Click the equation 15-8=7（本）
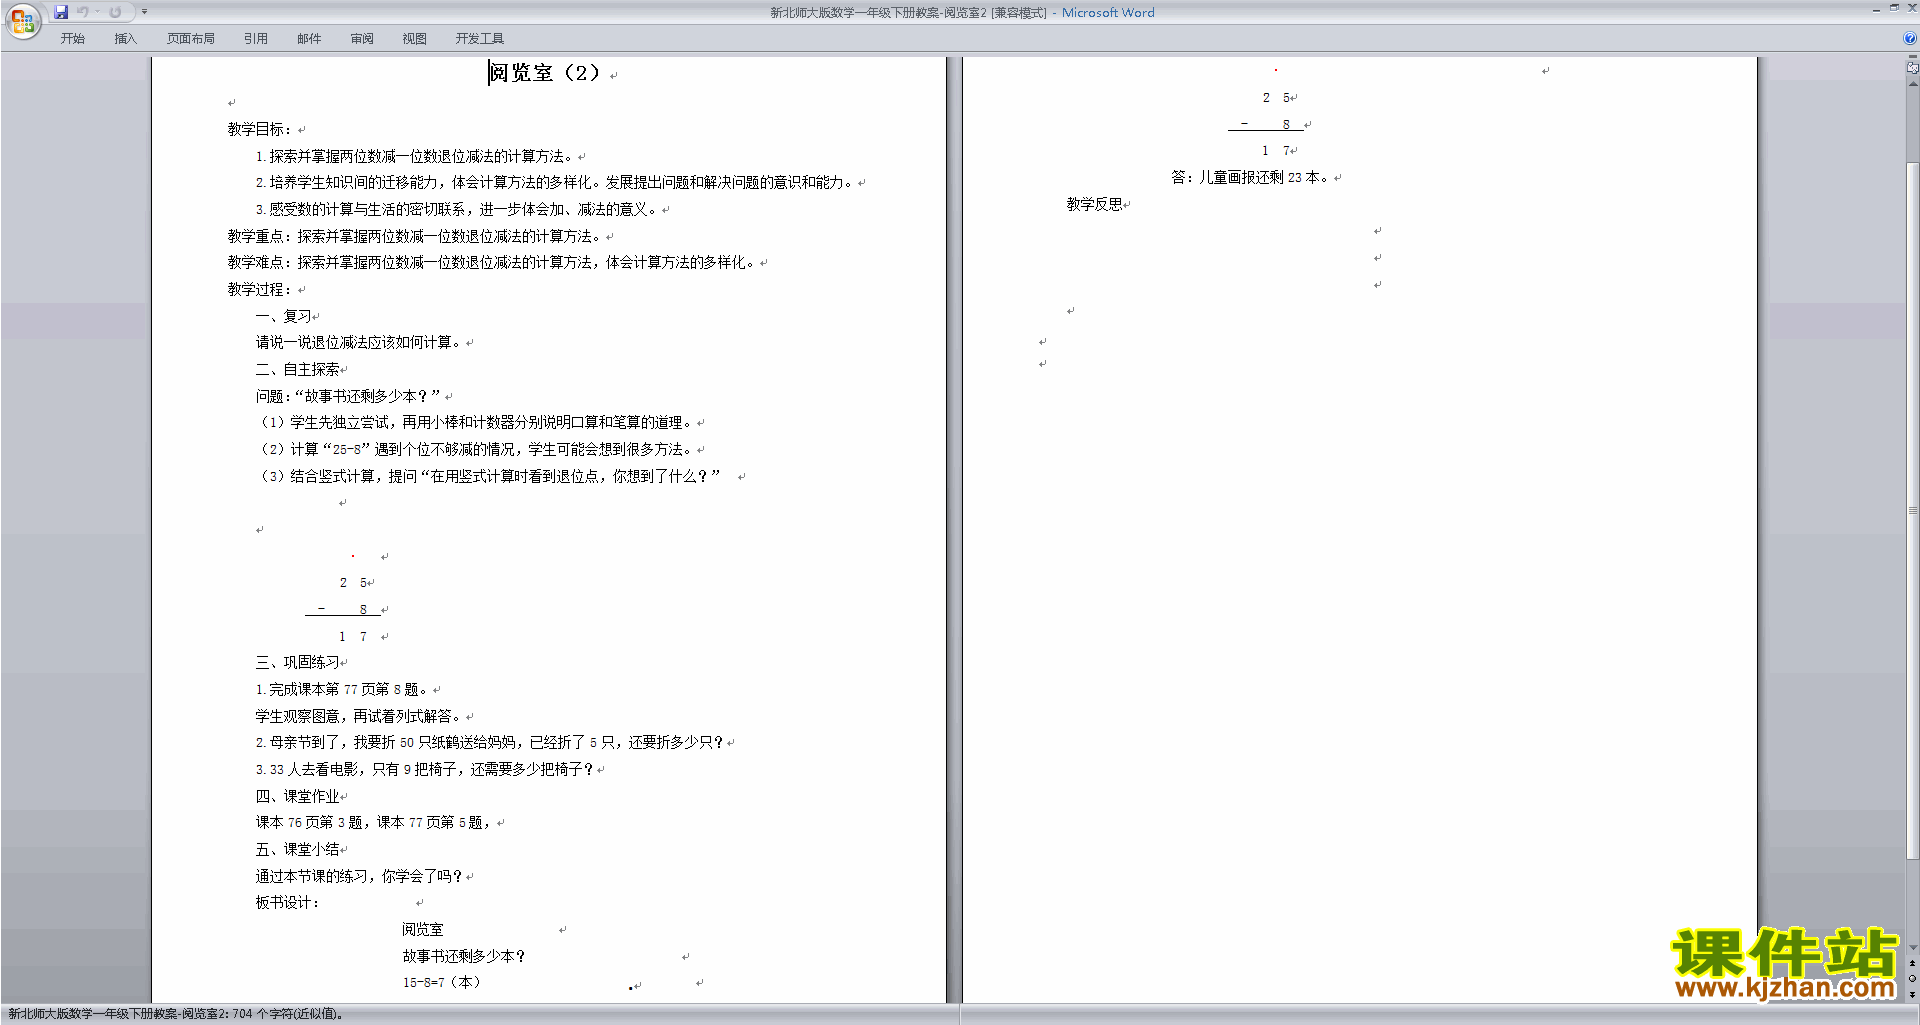1920x1025 pixels. 442,982
